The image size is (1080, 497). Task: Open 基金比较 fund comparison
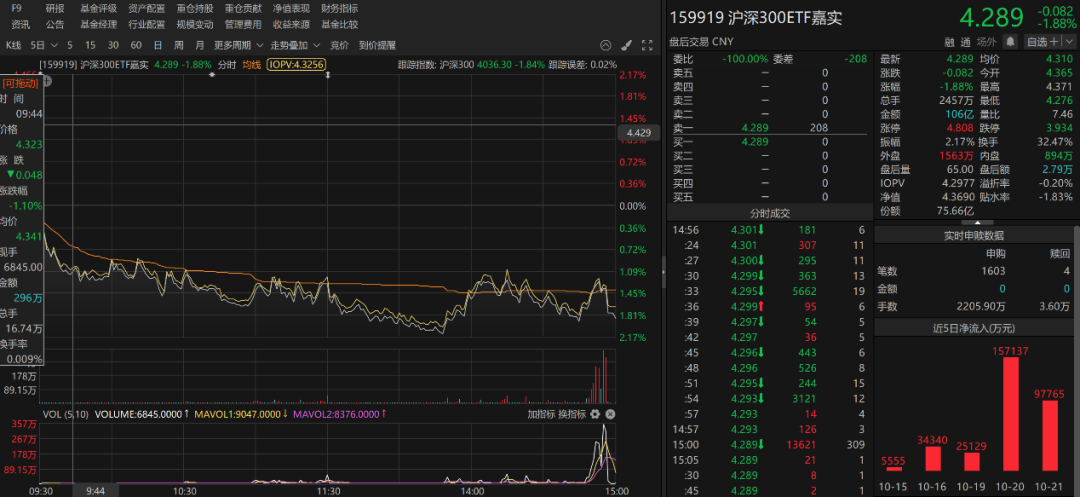tap(340, 24)
